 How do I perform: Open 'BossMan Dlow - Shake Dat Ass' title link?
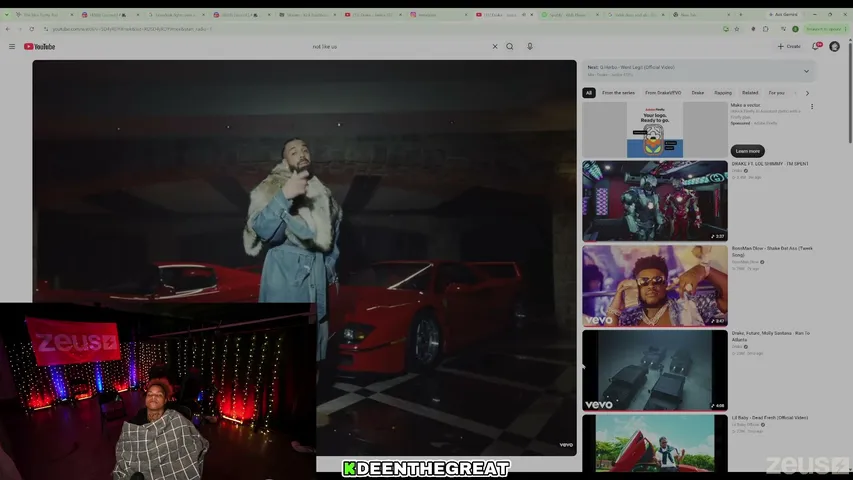[772, 251]
